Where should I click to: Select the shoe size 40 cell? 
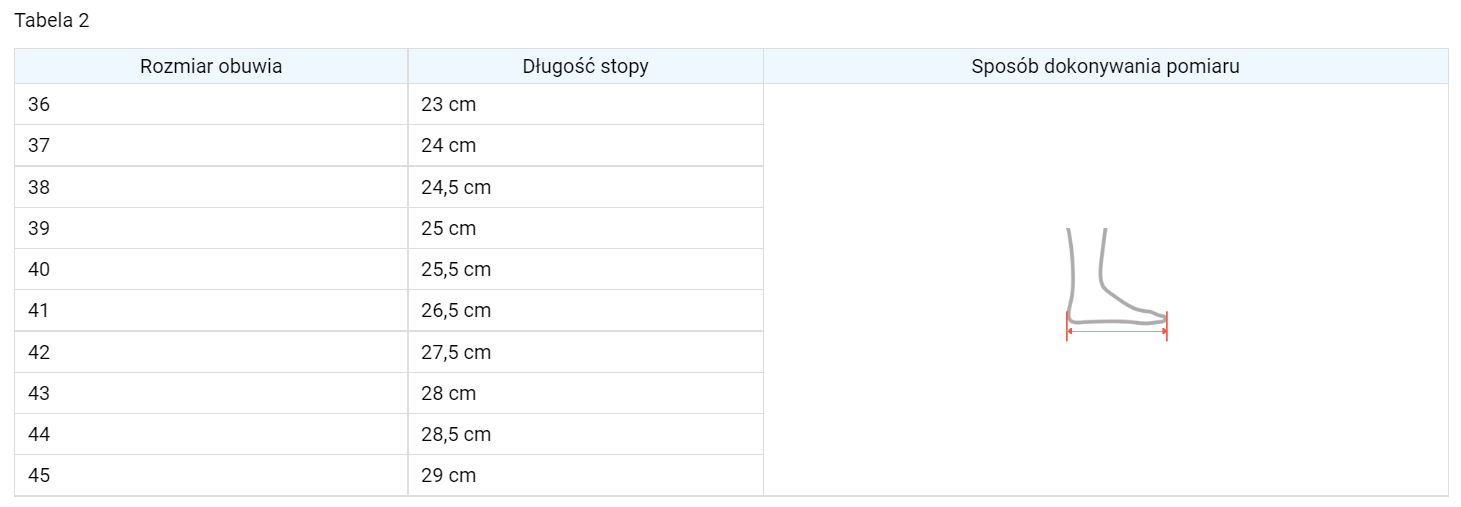pyautogui.click(x=39, y=270)
